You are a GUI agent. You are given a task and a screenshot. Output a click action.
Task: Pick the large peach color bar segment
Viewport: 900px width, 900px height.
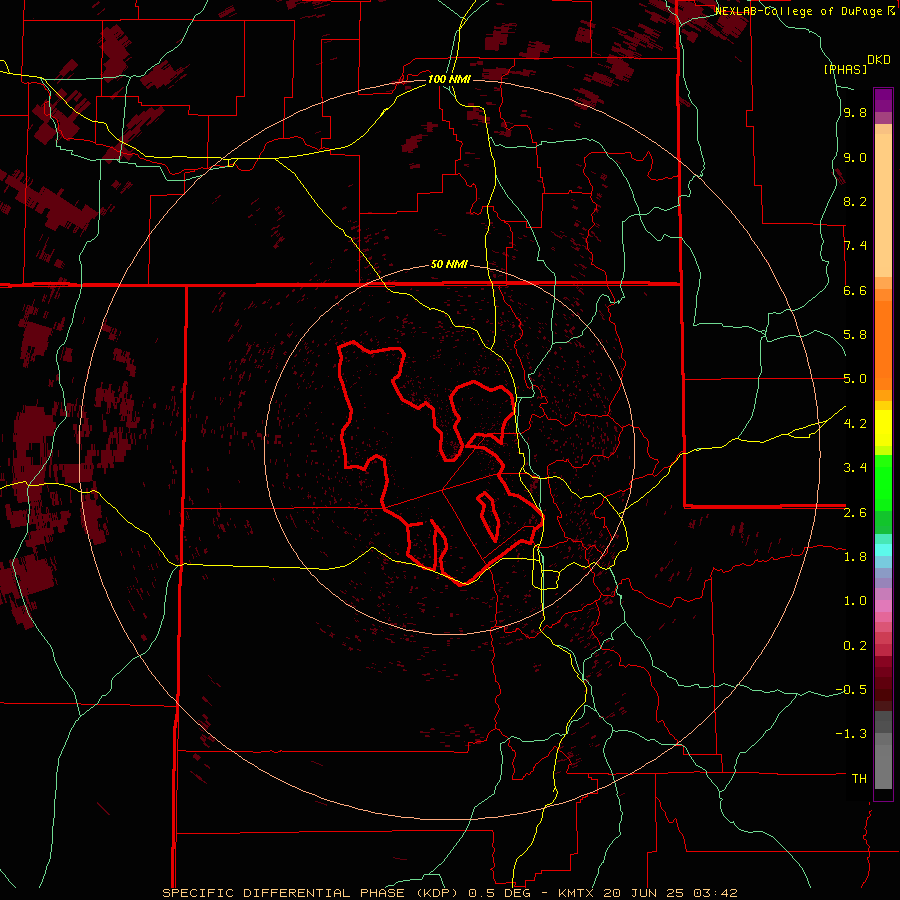883,206
